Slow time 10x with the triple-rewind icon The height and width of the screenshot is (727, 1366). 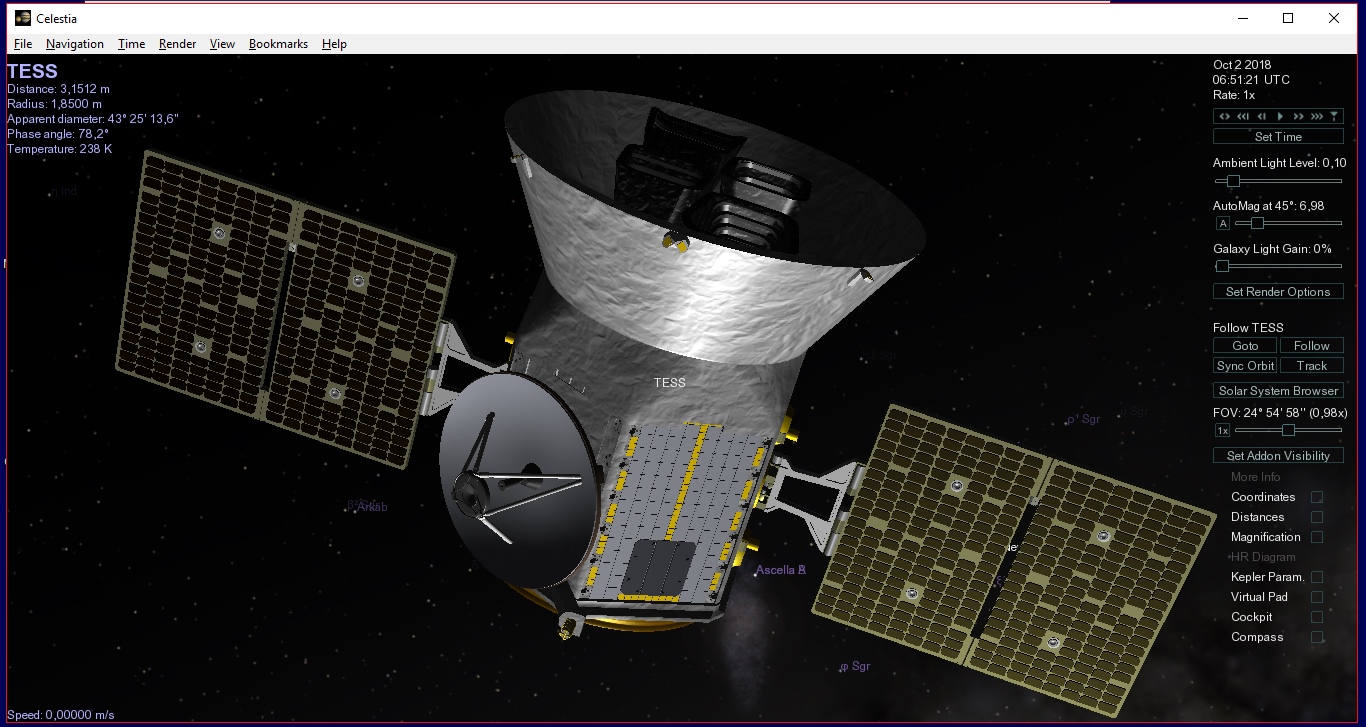1243,117
